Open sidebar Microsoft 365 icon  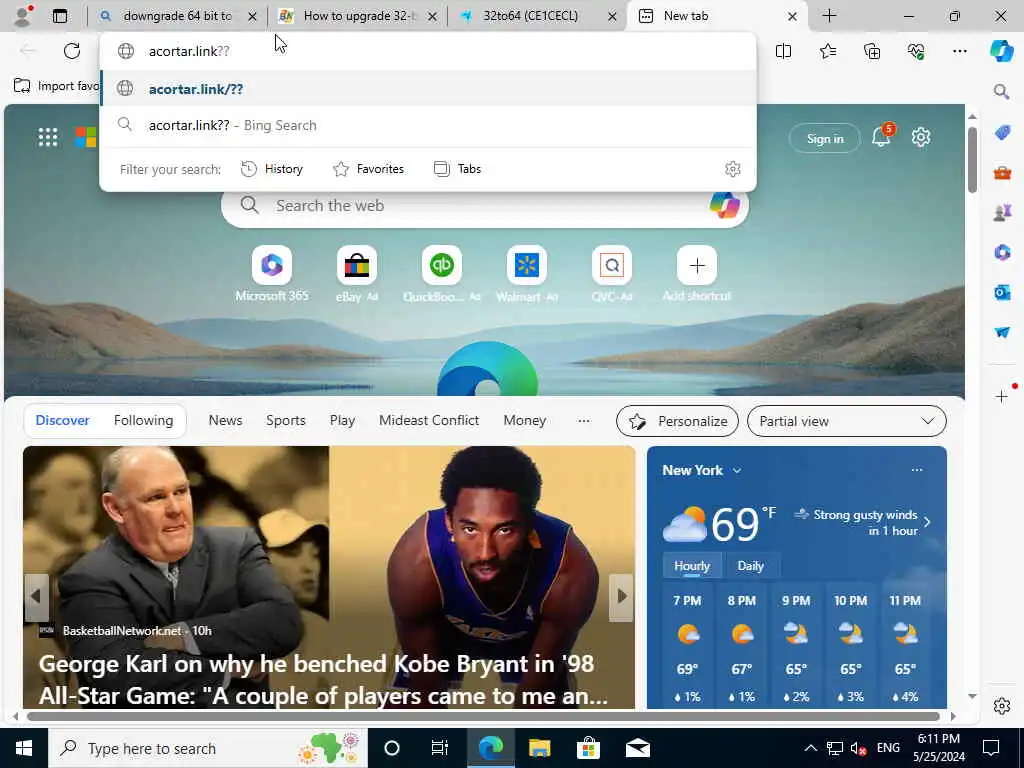1002,252
